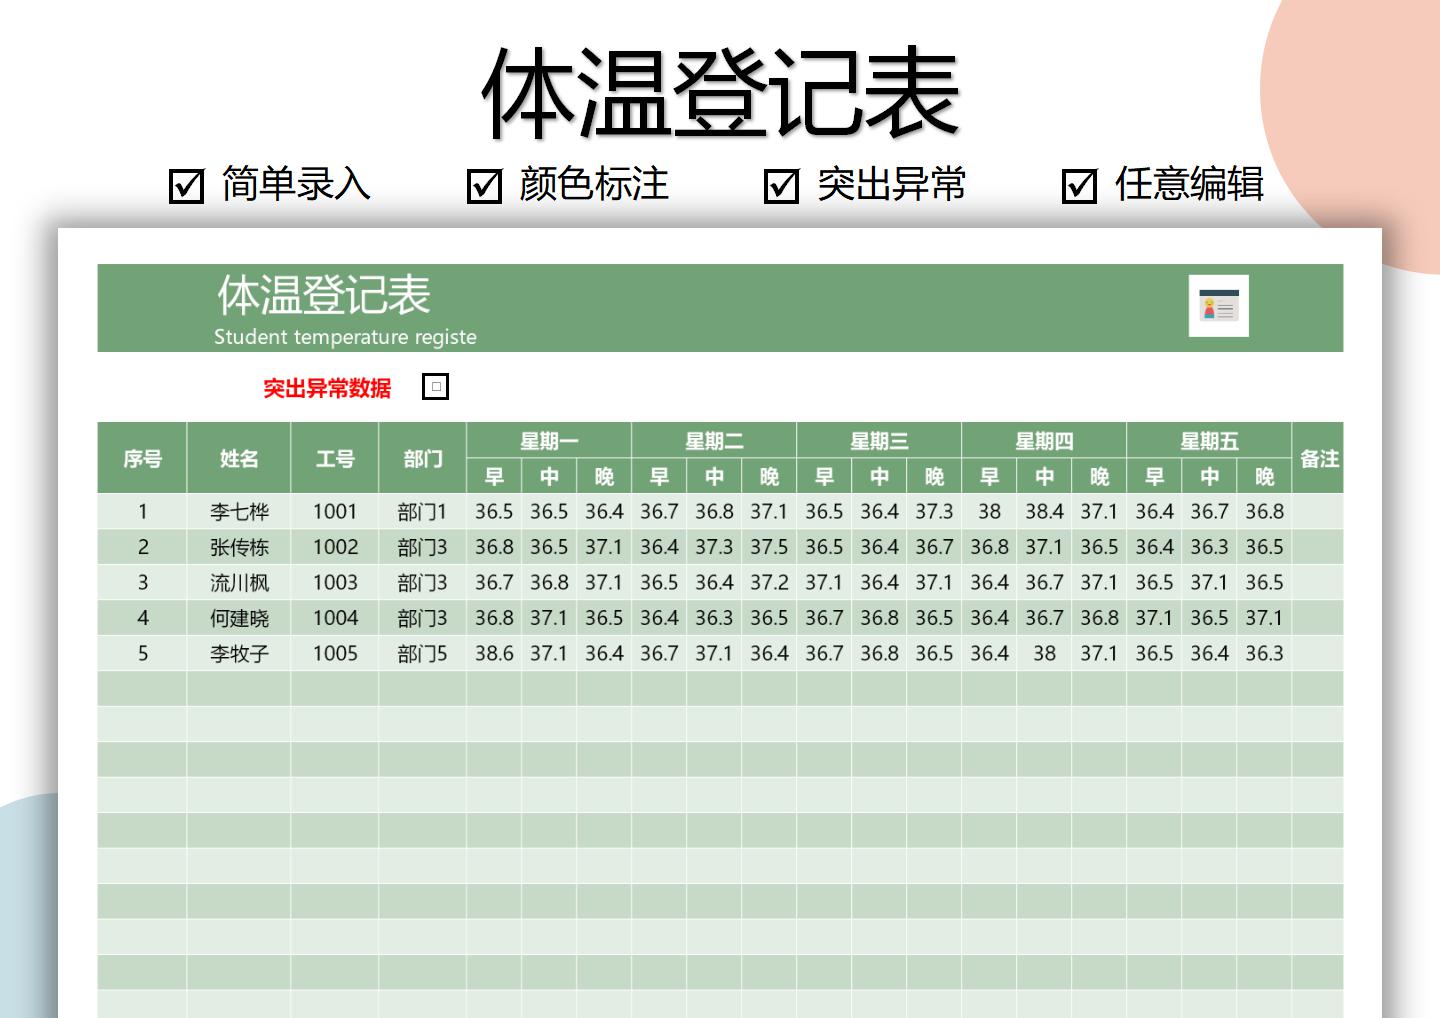Select name cell 李七桦
Viewport: 1440px width, 1018px height.
tap(240, 511)
